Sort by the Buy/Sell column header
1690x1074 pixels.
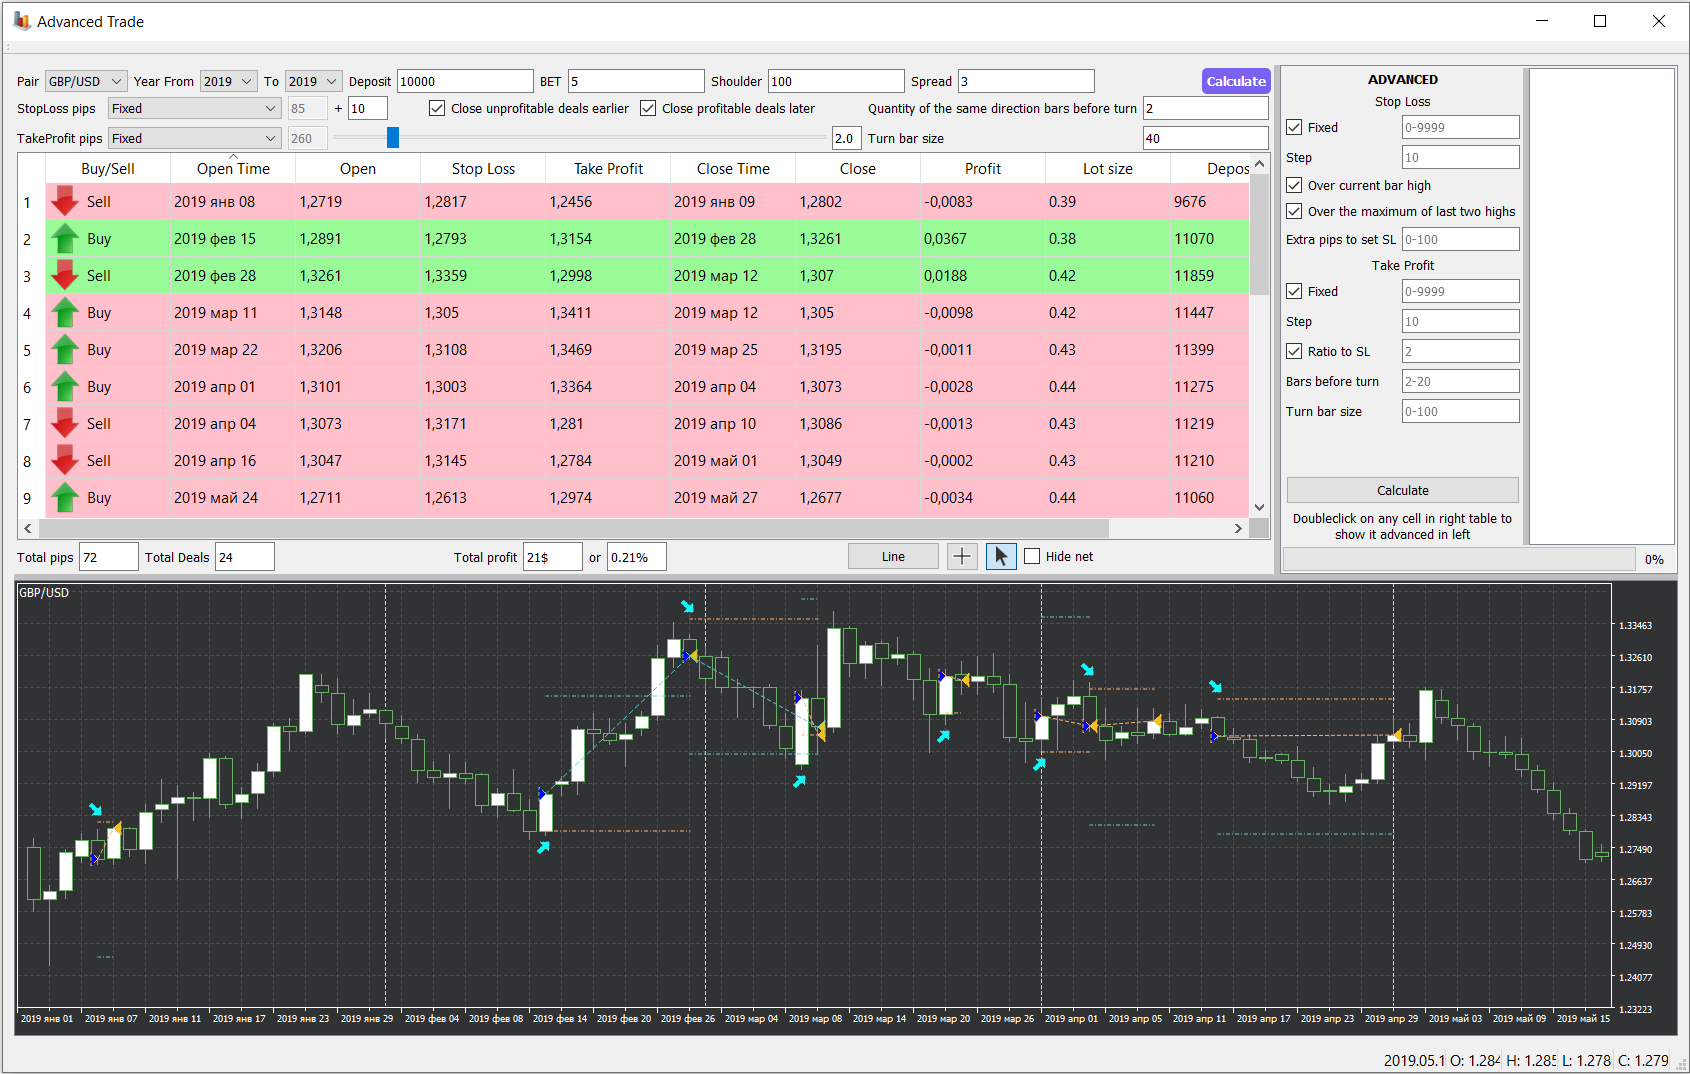click(108, 168)
